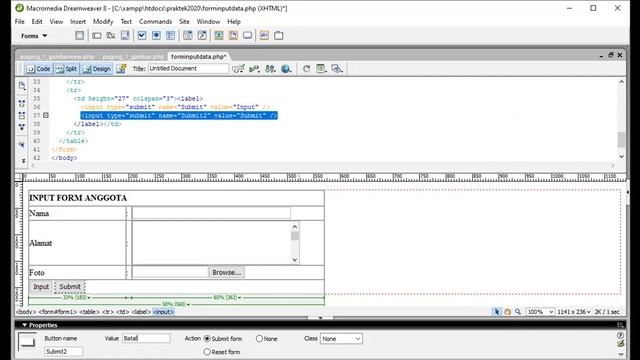Select the None action radio
The width and height of the screenshot is (640, 360).
tap(259, 339)
